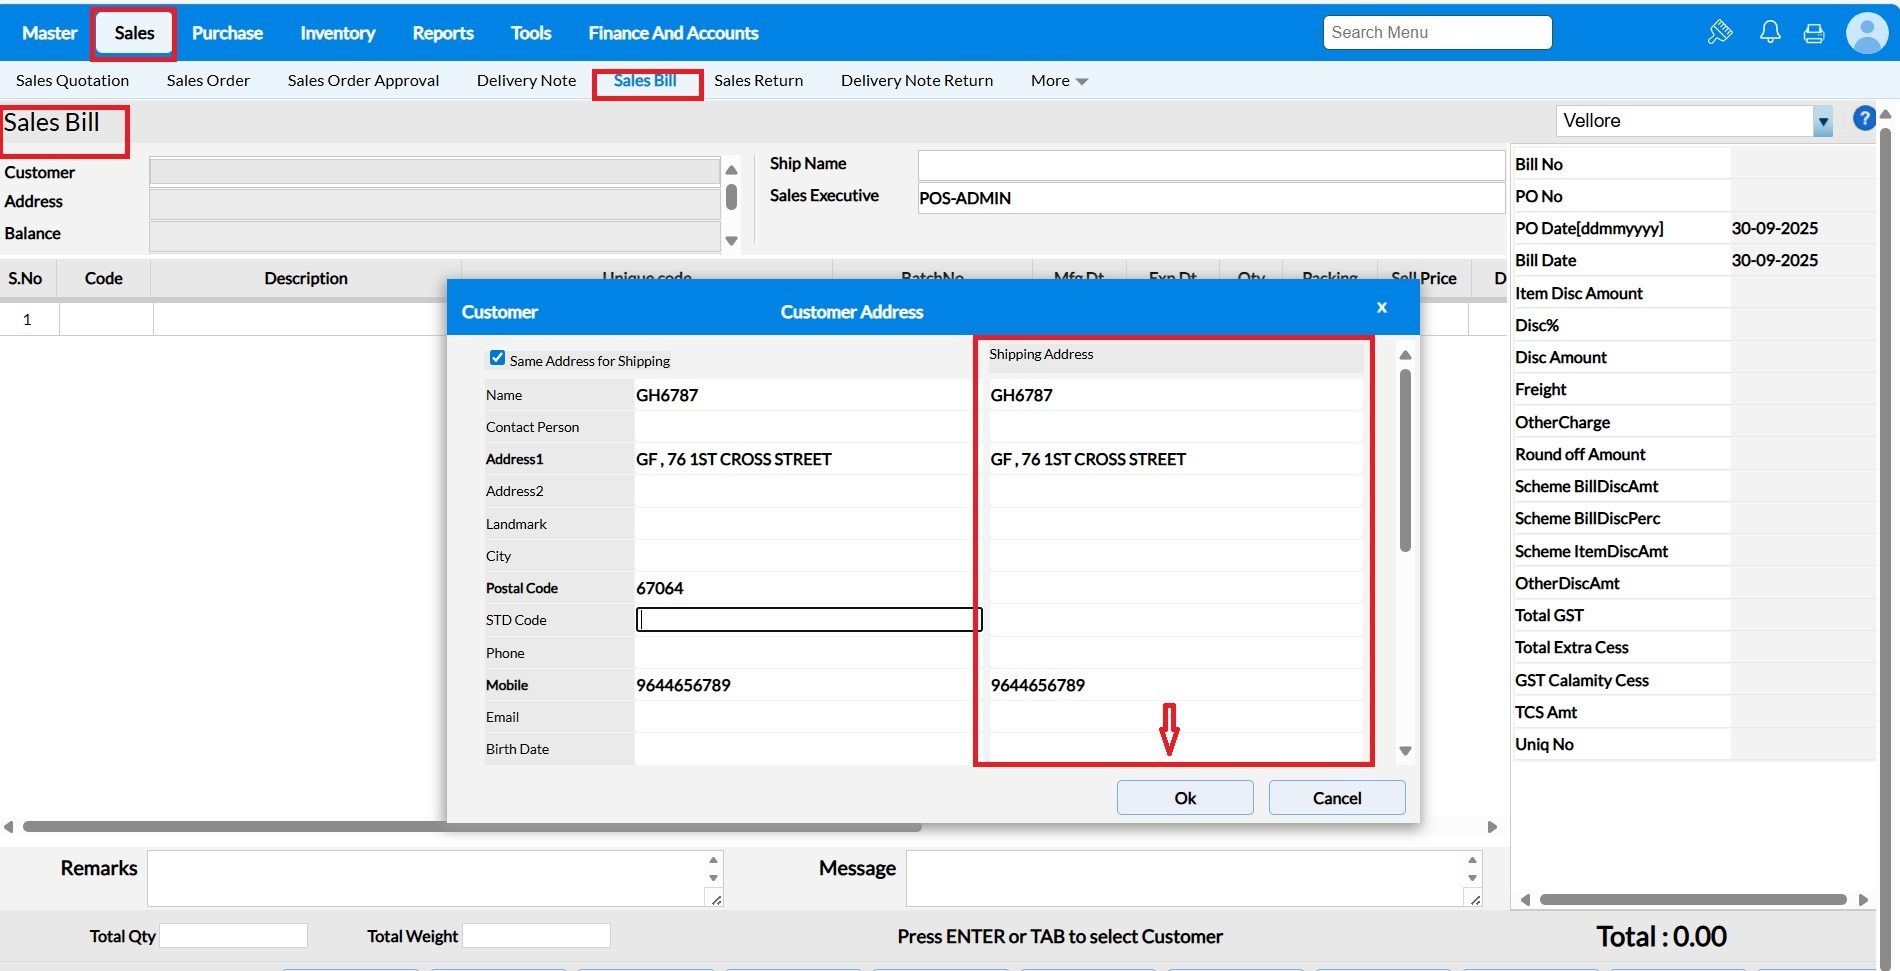Open the user profile avatar
1900x971 pixels.
click(1866, 33)
